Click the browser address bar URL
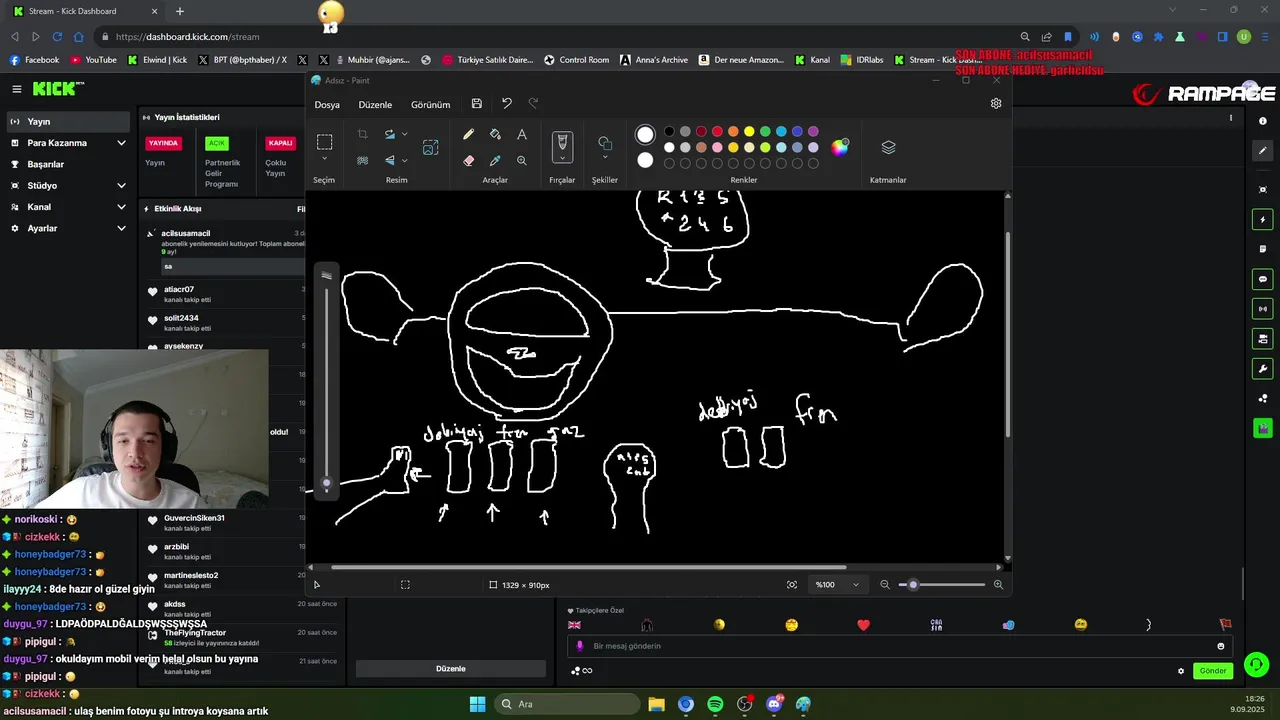This screenshot has height=720, width=1280. click(x=187, y=37)
